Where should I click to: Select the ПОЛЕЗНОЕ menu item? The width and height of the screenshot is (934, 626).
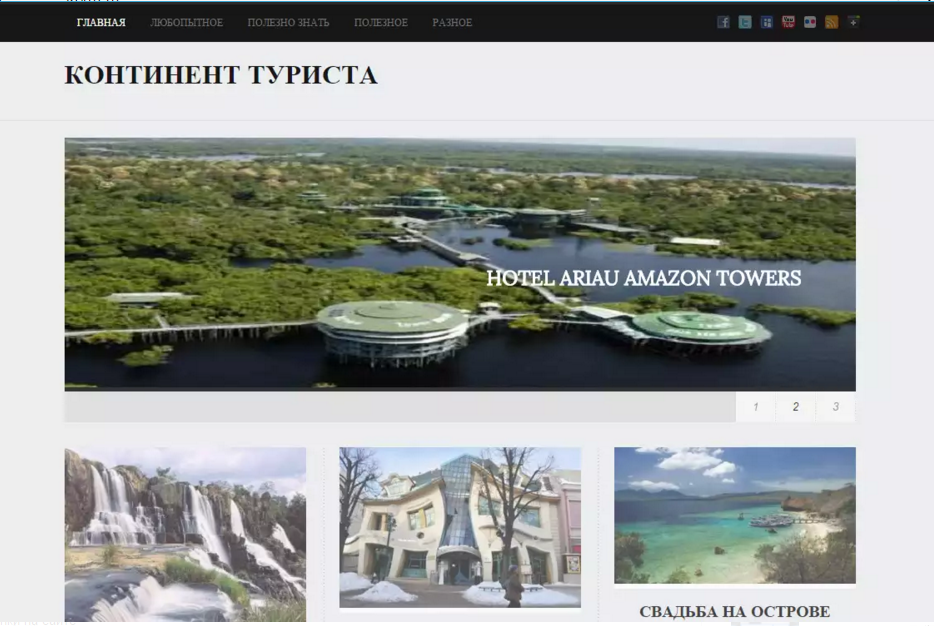click(x=381, y=23)
